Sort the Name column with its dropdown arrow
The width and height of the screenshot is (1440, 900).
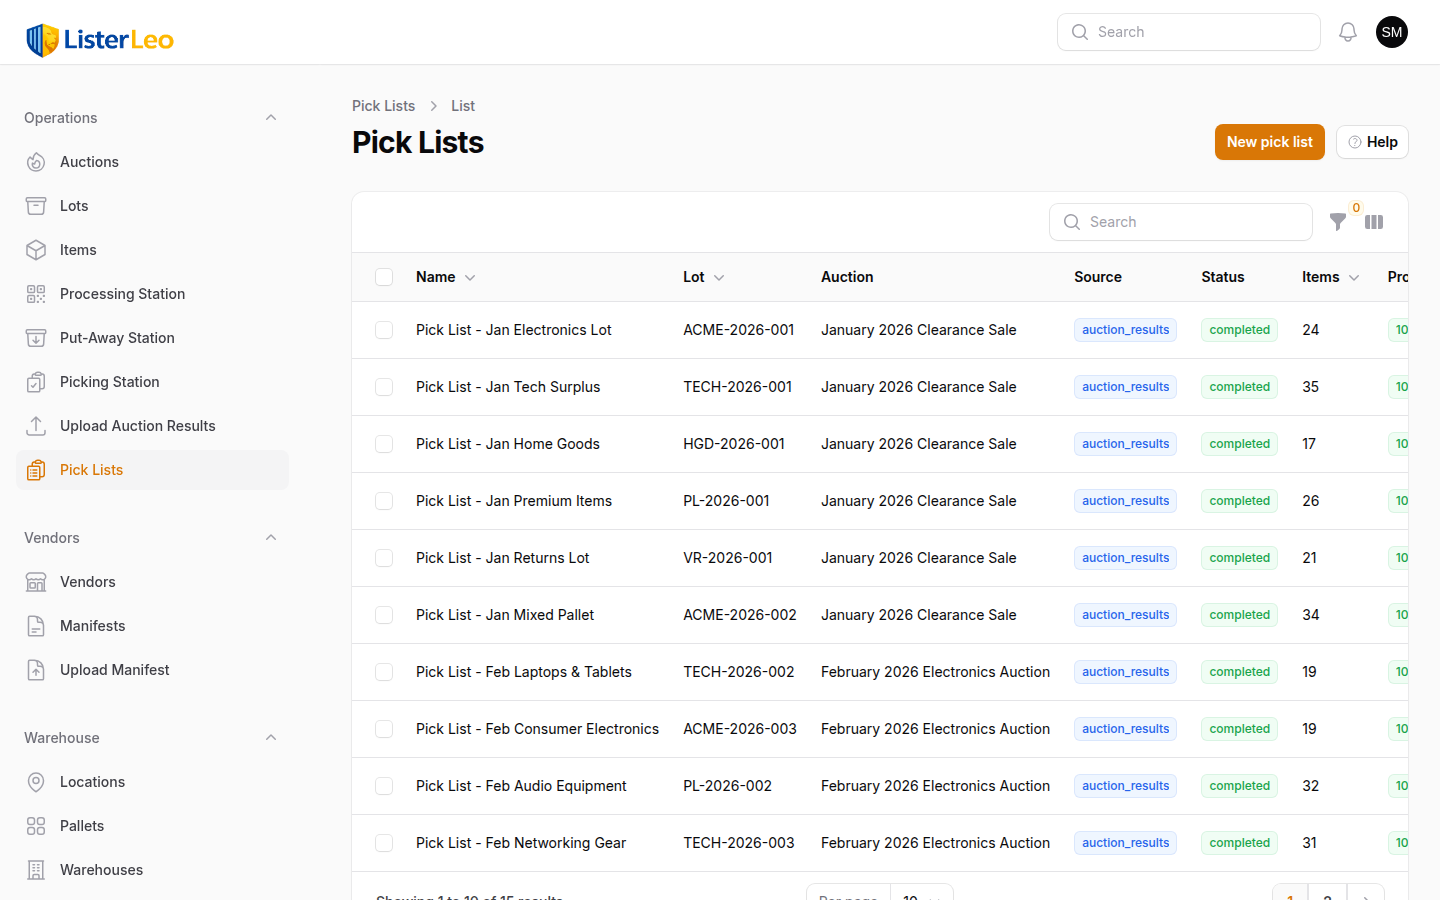pos(469,277)
